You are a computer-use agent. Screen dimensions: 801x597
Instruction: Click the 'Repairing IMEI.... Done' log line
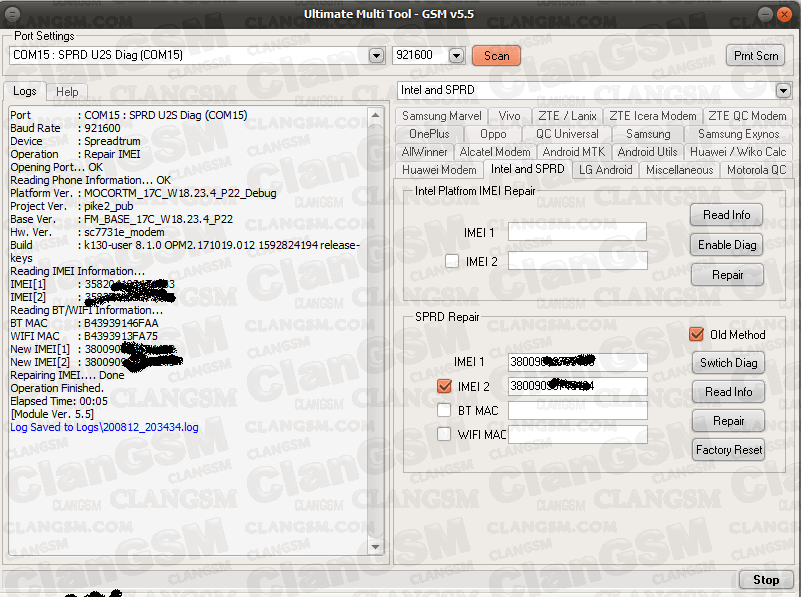coord(67,375)
